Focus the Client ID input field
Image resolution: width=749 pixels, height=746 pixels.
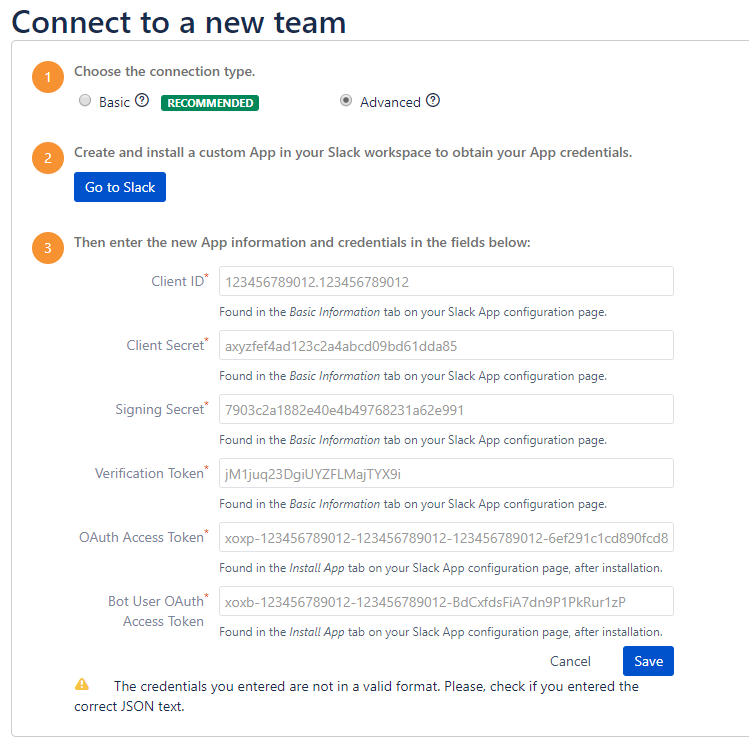click(446, 281)
